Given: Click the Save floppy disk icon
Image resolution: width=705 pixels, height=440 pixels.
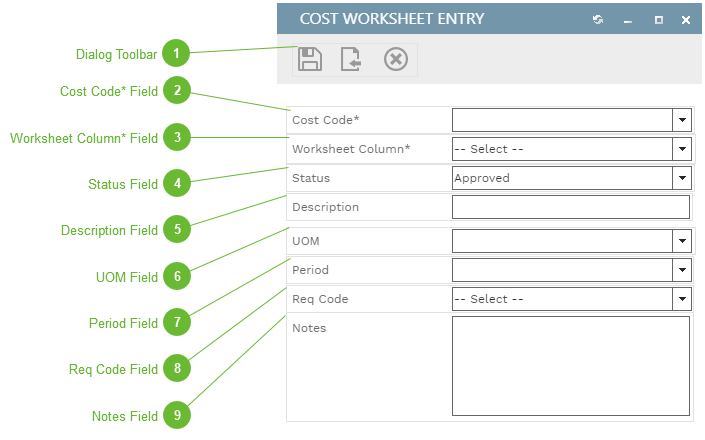Looking at the screenshot, I should (x=310, y=59).
